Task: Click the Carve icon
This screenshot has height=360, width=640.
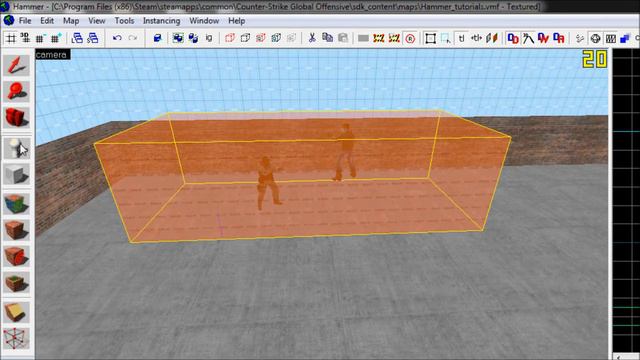Action: pyautogui.click(x=157, y=38)
